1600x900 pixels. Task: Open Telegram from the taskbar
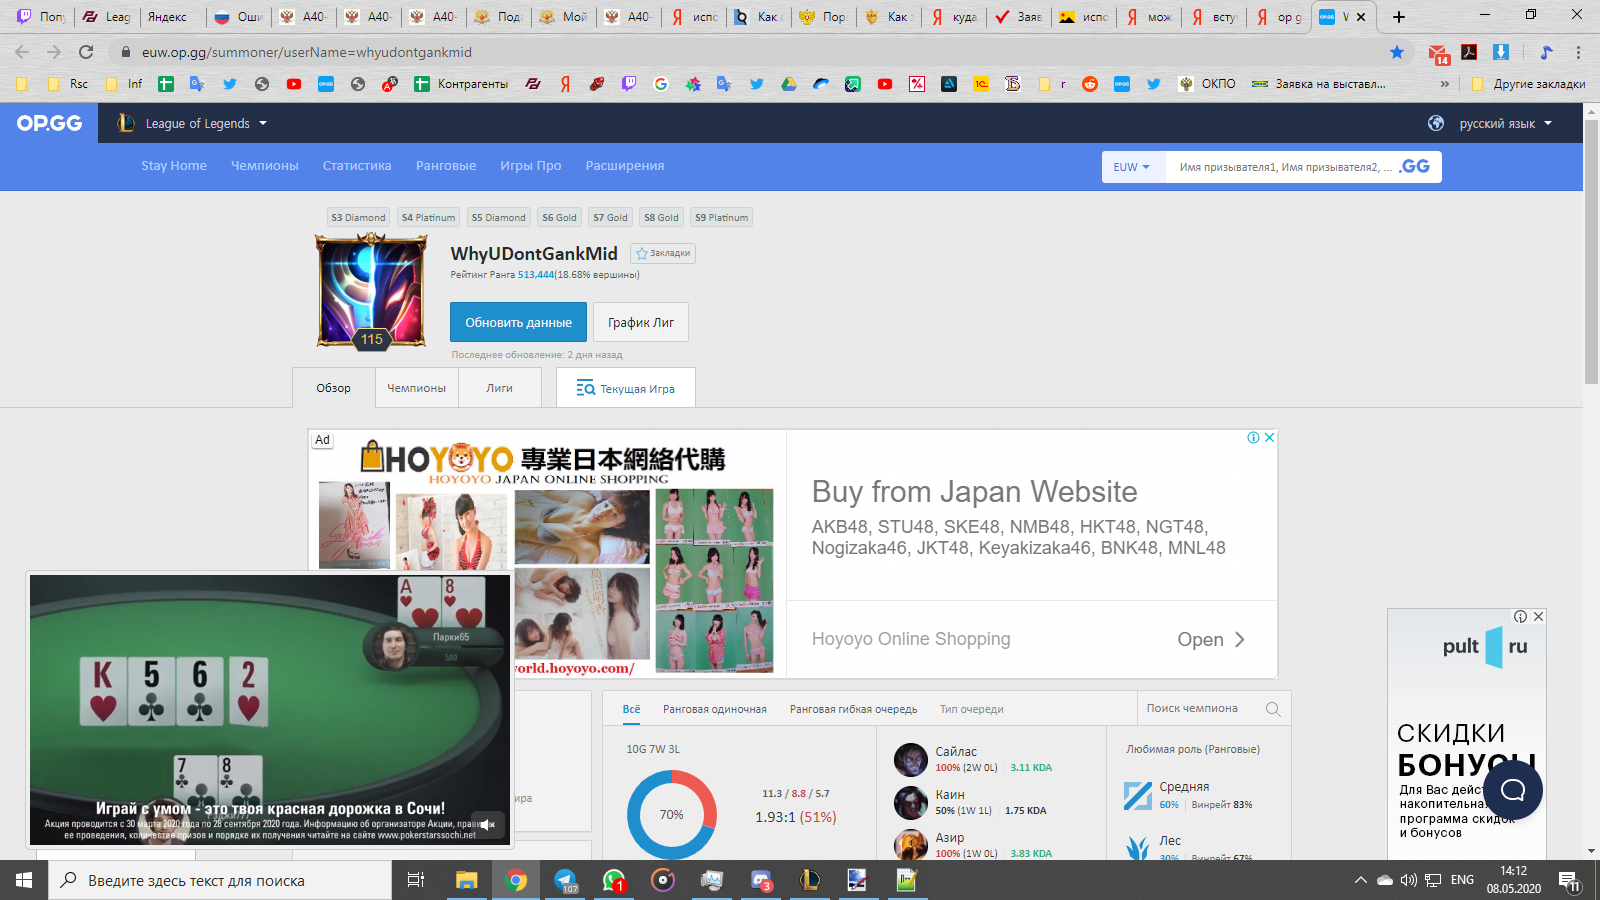[x=565, y=880]
